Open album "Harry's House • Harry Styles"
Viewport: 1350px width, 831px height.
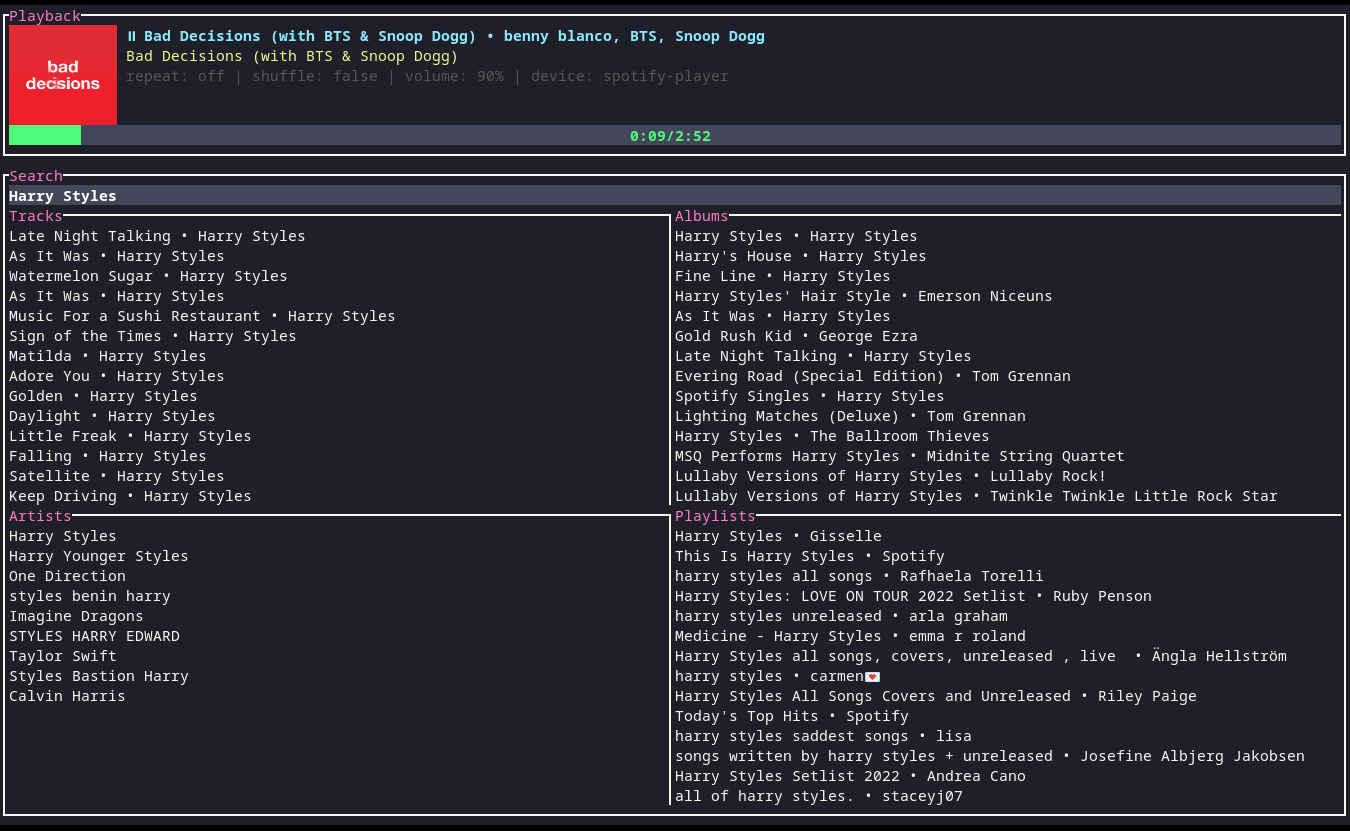point(801,256)
